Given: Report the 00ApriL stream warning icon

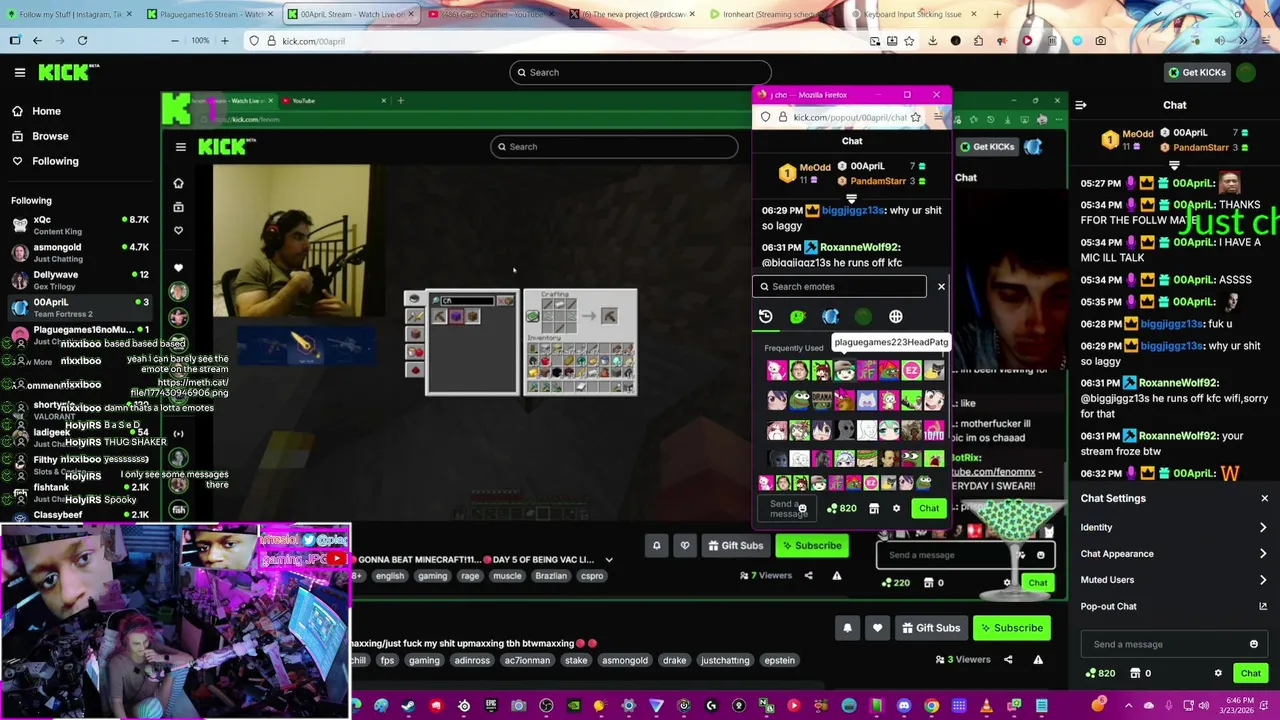Looking at the screenshot, I should [x=1038, y=659].
